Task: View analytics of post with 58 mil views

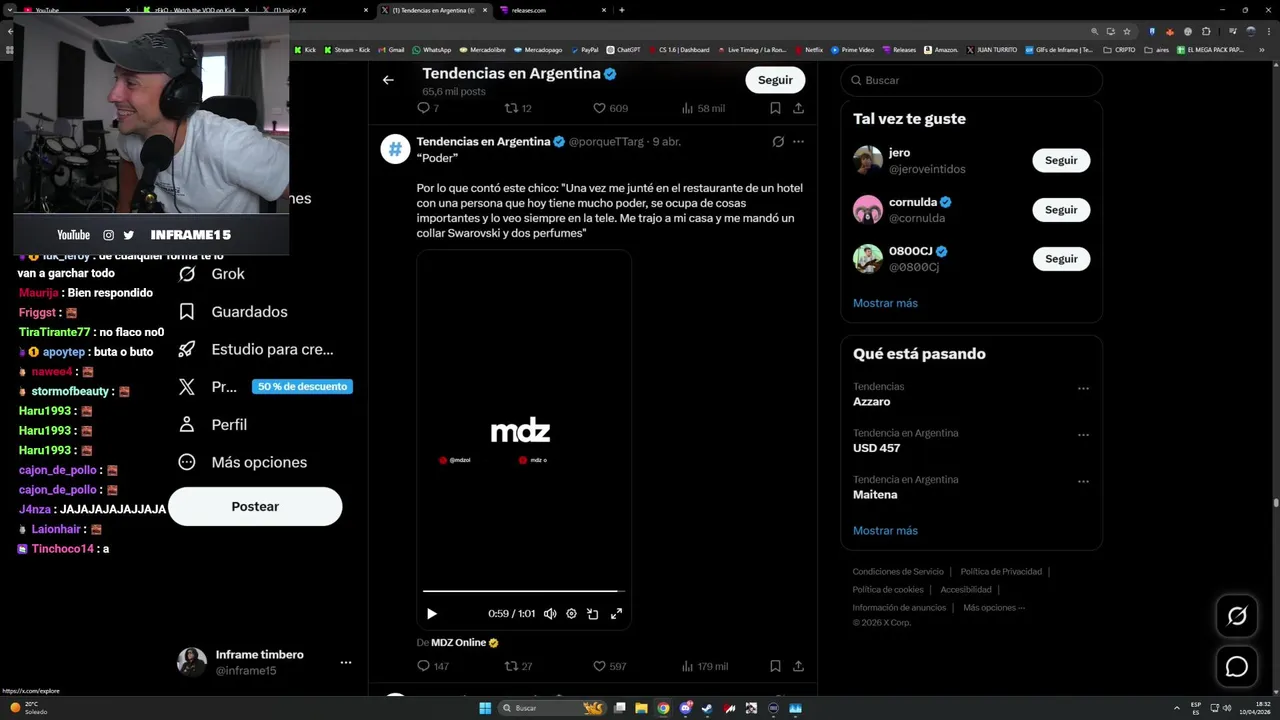Action: [x=703, y=108]
